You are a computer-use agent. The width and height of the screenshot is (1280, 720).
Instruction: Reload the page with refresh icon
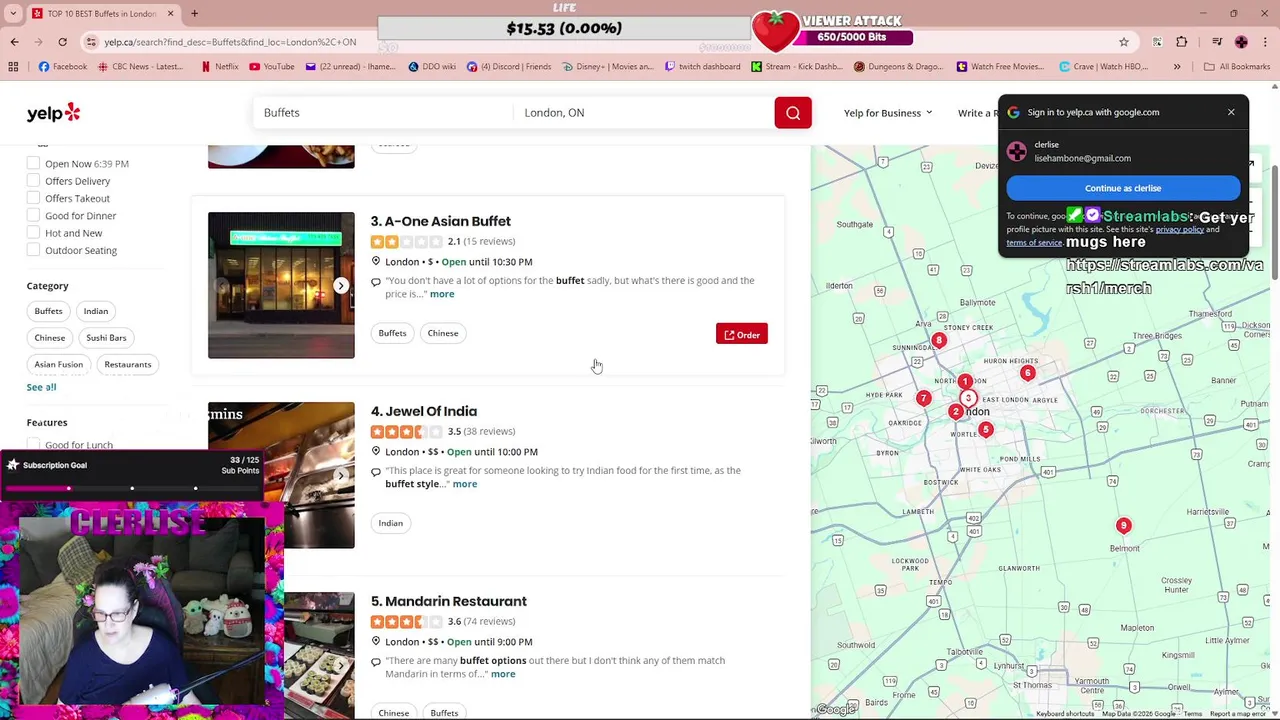[x=62, y=42]
